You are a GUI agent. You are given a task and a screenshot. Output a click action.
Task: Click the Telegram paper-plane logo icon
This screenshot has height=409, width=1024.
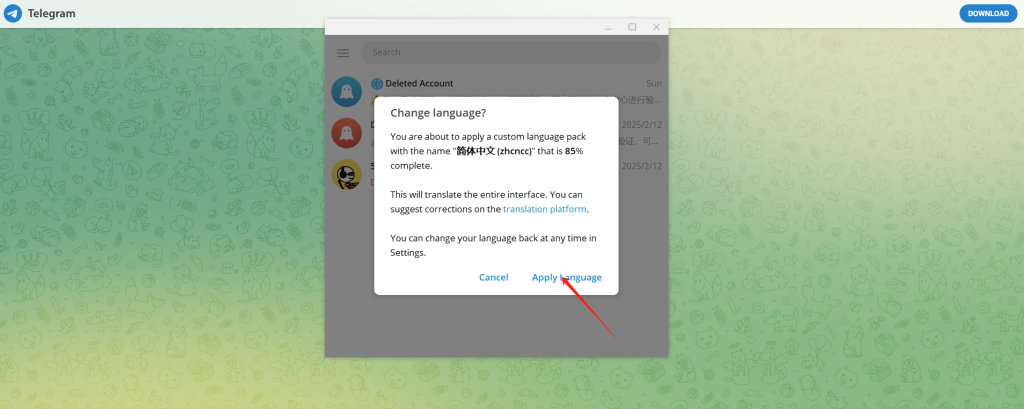point(13,13)
